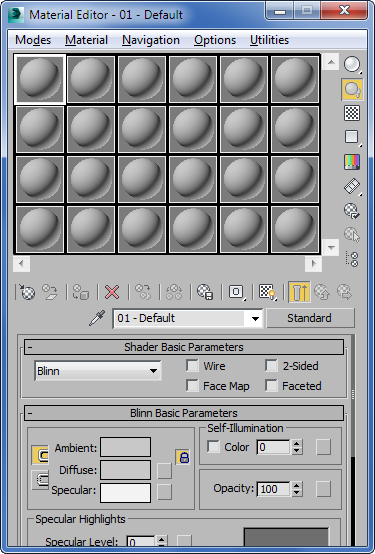The image size is (375, 554).
Task: Open the 01 - Default material name dropdown
Action: click(x=254, y=318)
